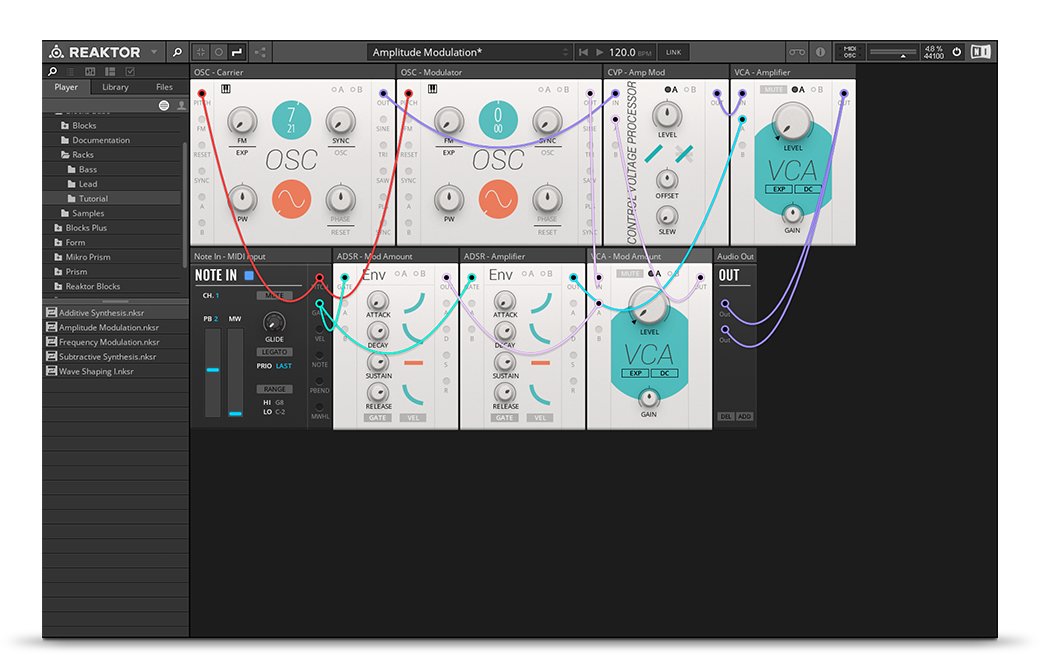Click the audio engine power icon
Image resolution: width=1040 pixels, height=655 pixels.
(x=956, y=52)
